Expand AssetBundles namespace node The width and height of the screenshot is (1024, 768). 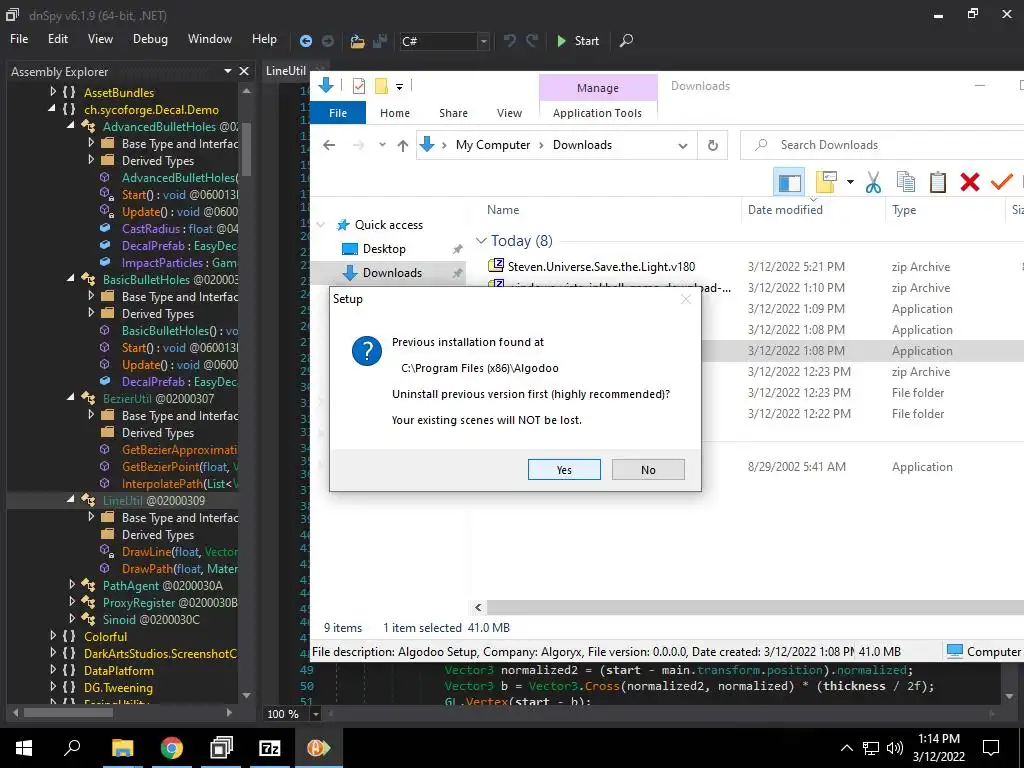[53, 92]
